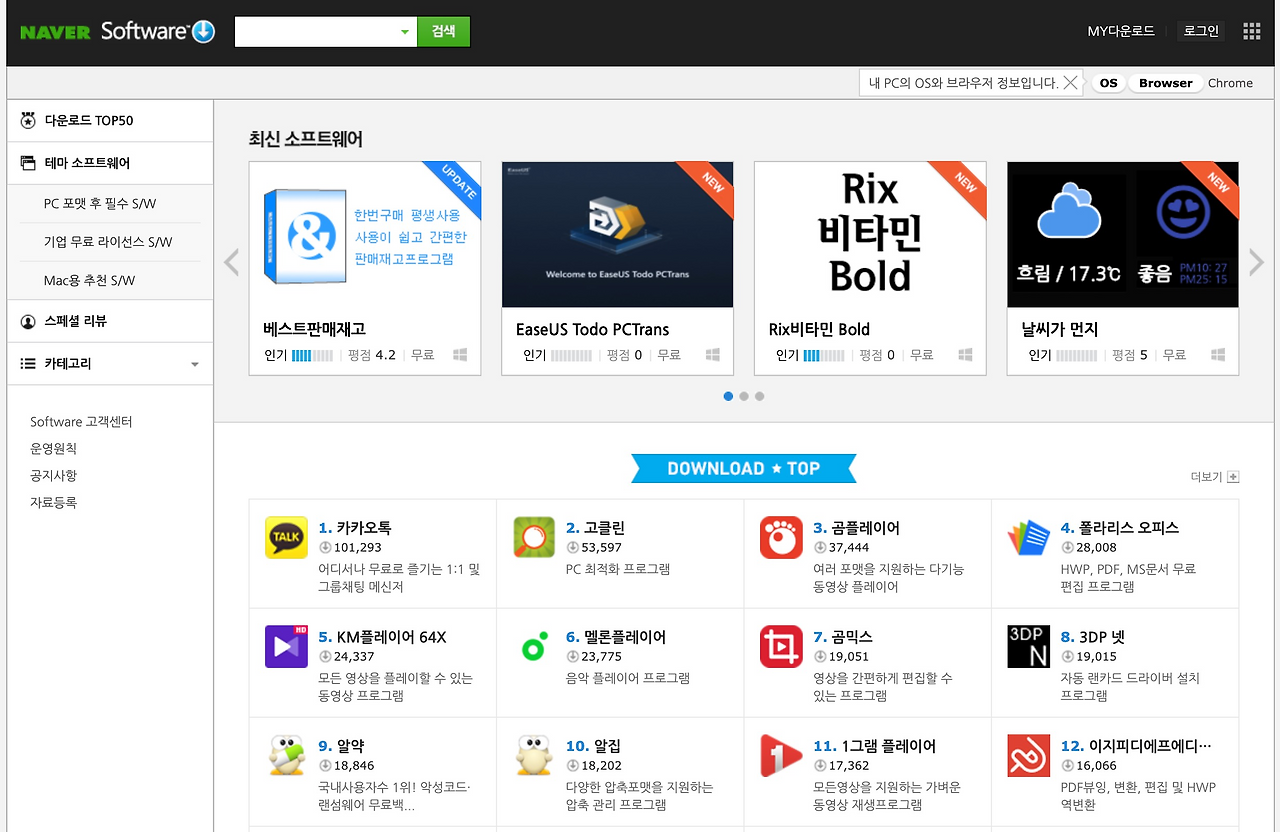Click the 날씨가 먼지 card title
This screenshot has height=832, width=1280.
click(1060, 329)
